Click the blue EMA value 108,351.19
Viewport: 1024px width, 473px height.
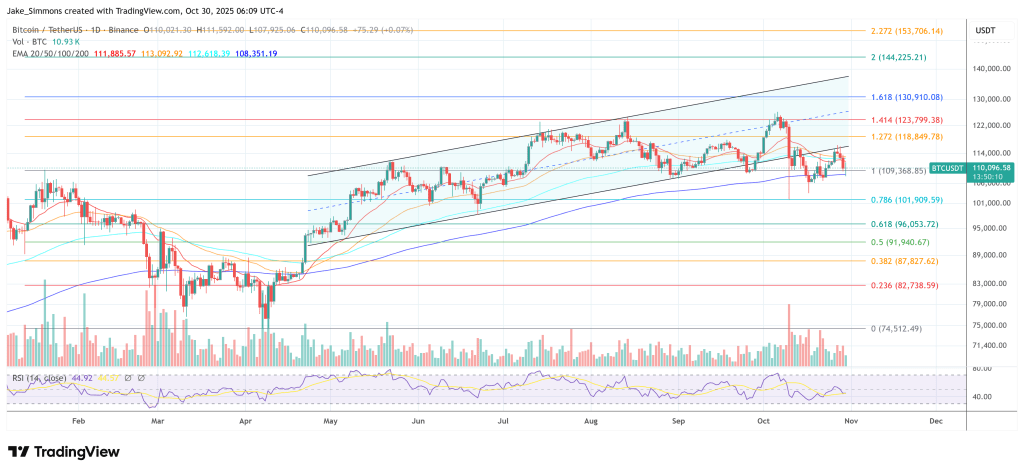pos(256,52)
